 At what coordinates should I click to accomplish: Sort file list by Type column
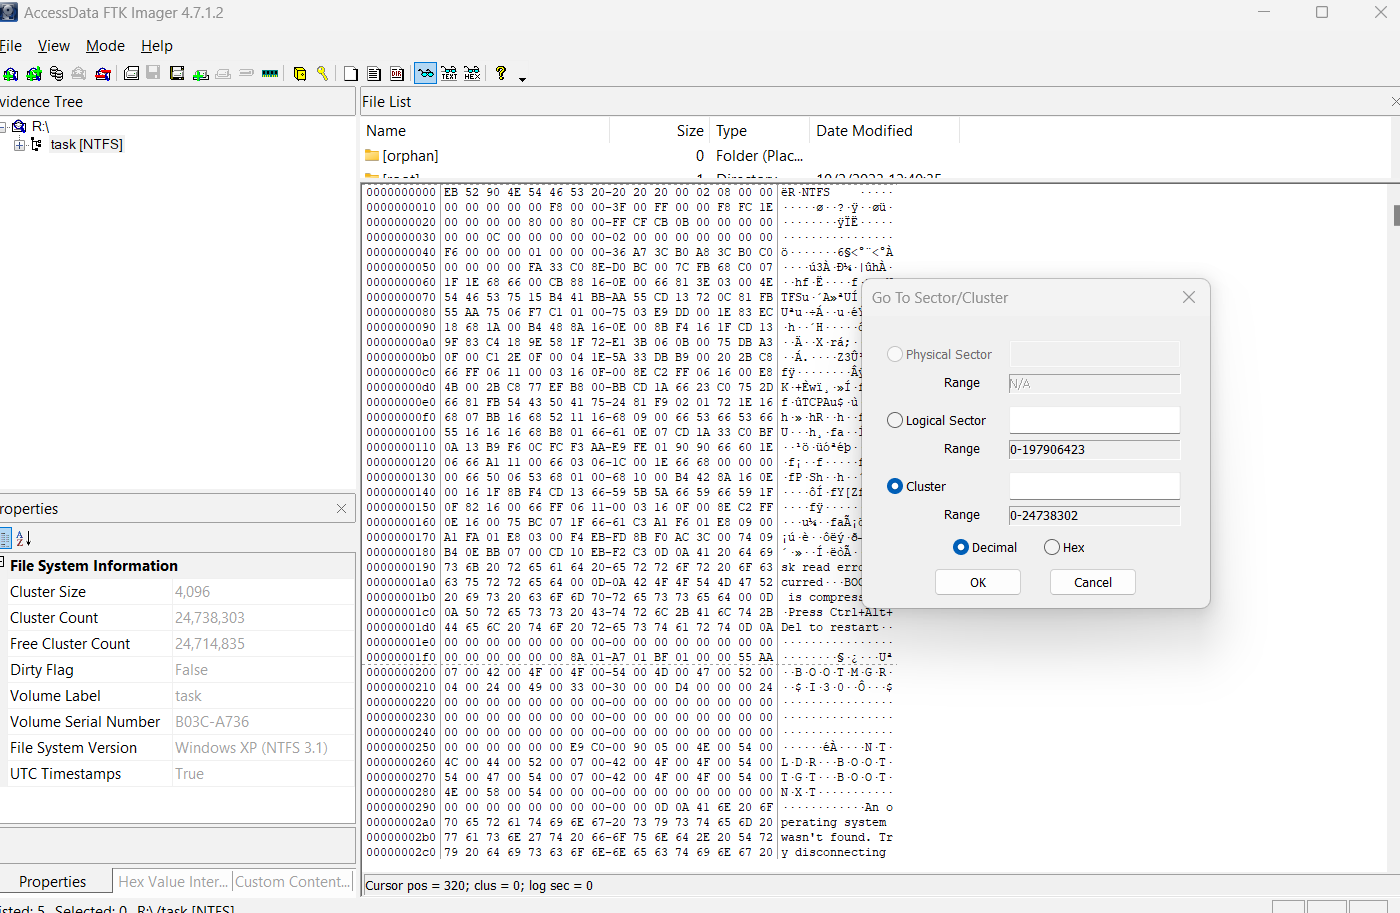(x=759, y=131)
